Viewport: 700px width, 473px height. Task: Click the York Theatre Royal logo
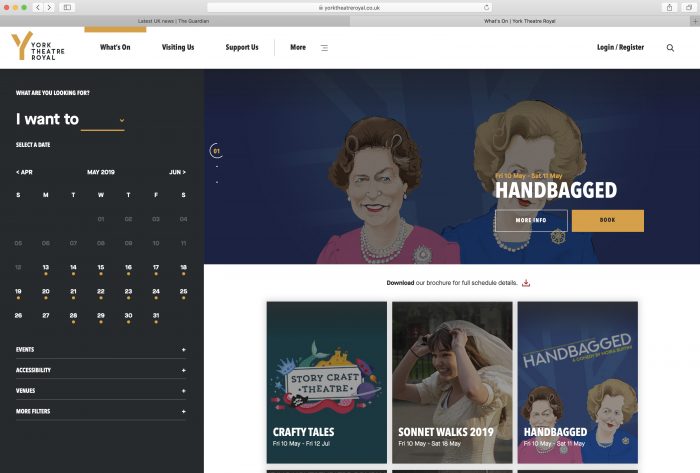(38, 46)
